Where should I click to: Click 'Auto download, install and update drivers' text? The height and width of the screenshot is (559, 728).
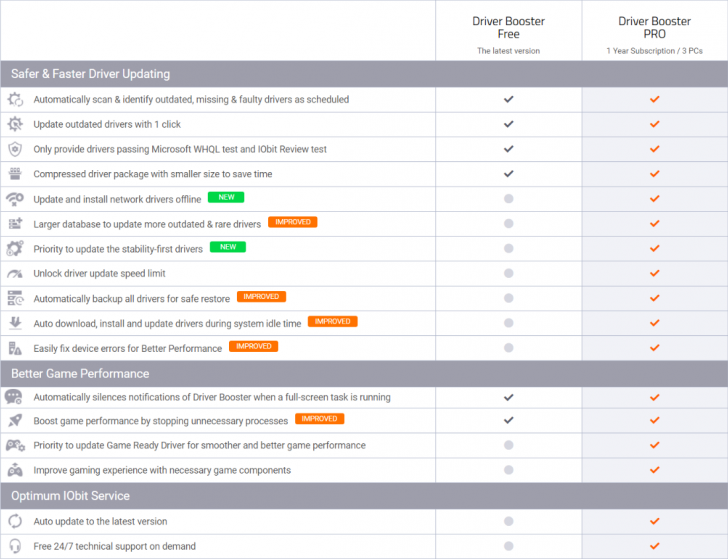pyautogui.click(x=168, y=324)
